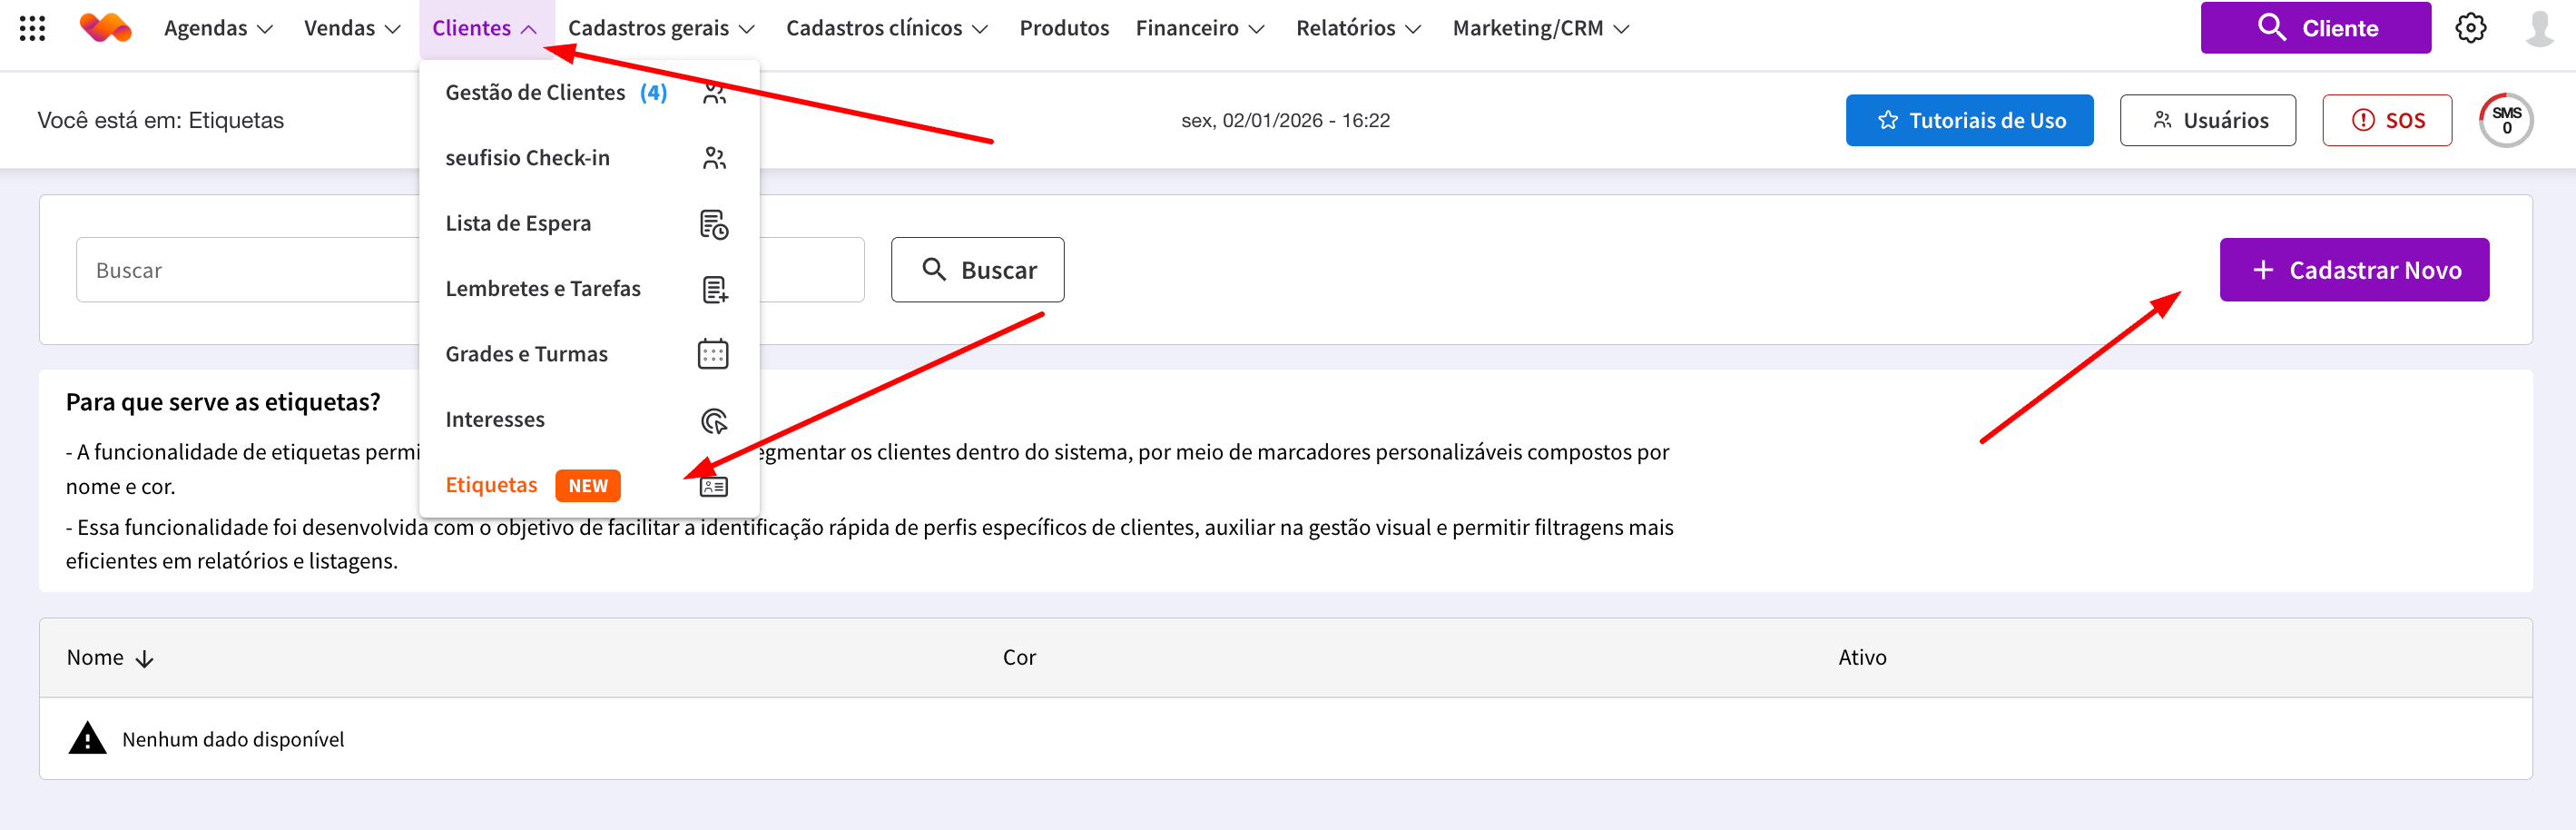The width and height of the screenshot is (2576, 830).
Task: Expand the Relatórios dropdown menu
Action: point(1357,28)
